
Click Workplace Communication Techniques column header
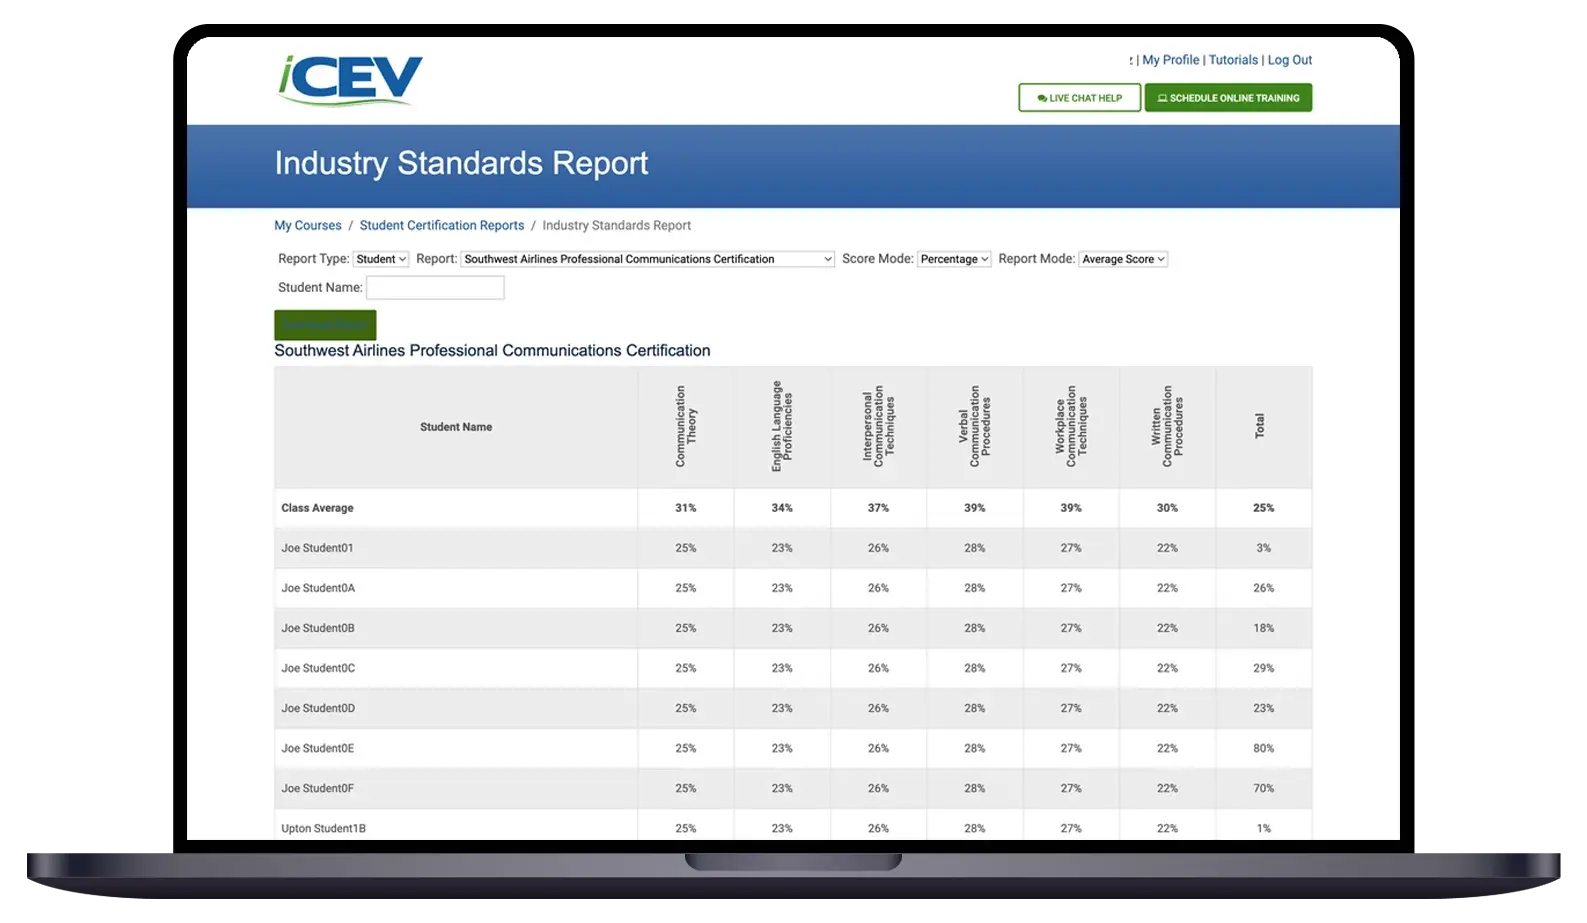(1071, 427)
